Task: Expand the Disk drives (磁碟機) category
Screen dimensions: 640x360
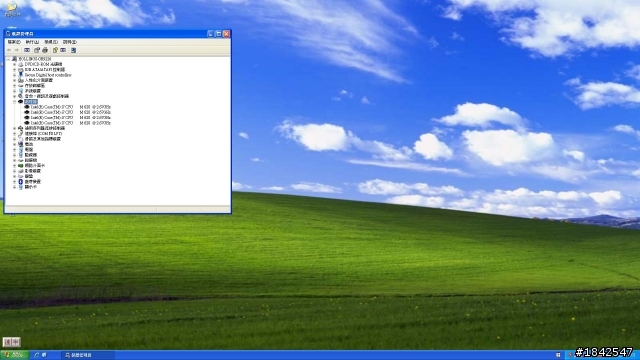Action: tap(14, 160)
